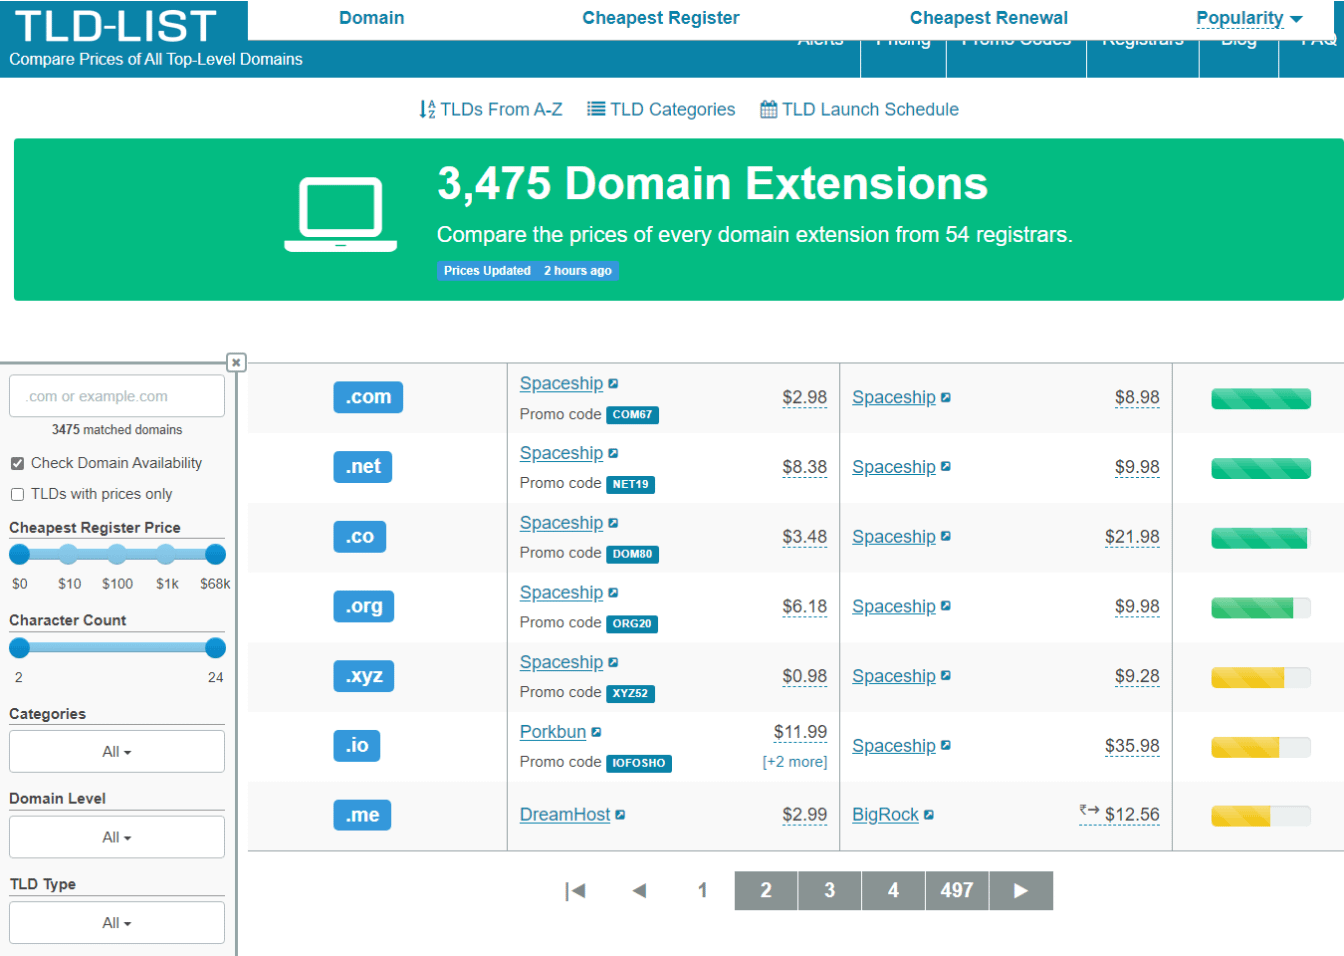1344x956 pixels.
Task: Open external link icon beside DreamHost
Action: (x=621, y=815)
